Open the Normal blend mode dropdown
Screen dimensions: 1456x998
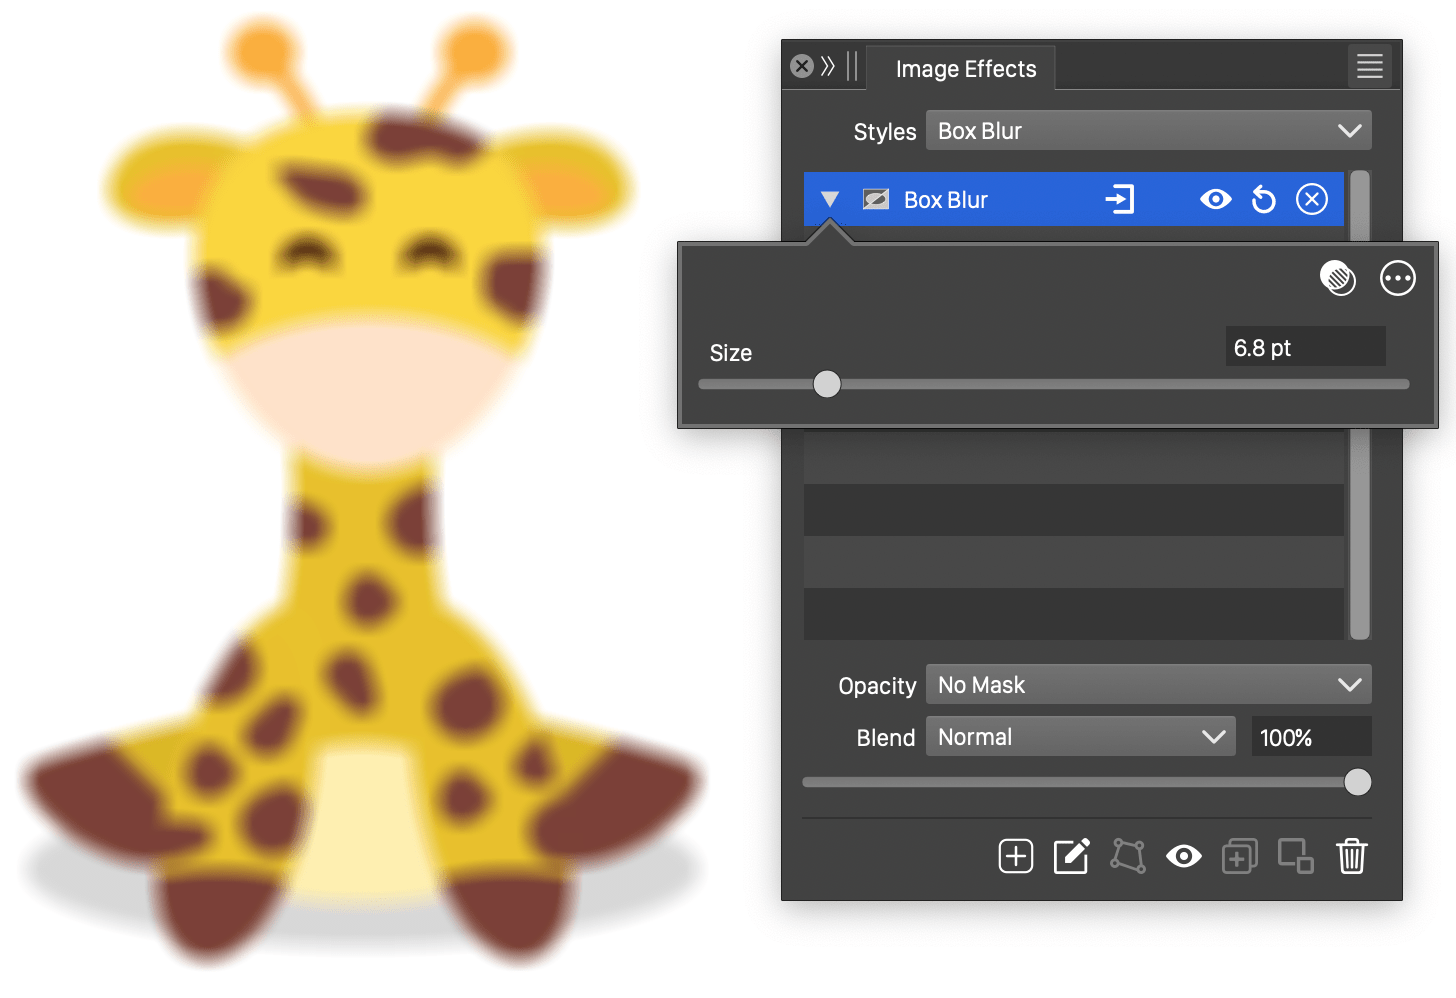(1080, 736)
